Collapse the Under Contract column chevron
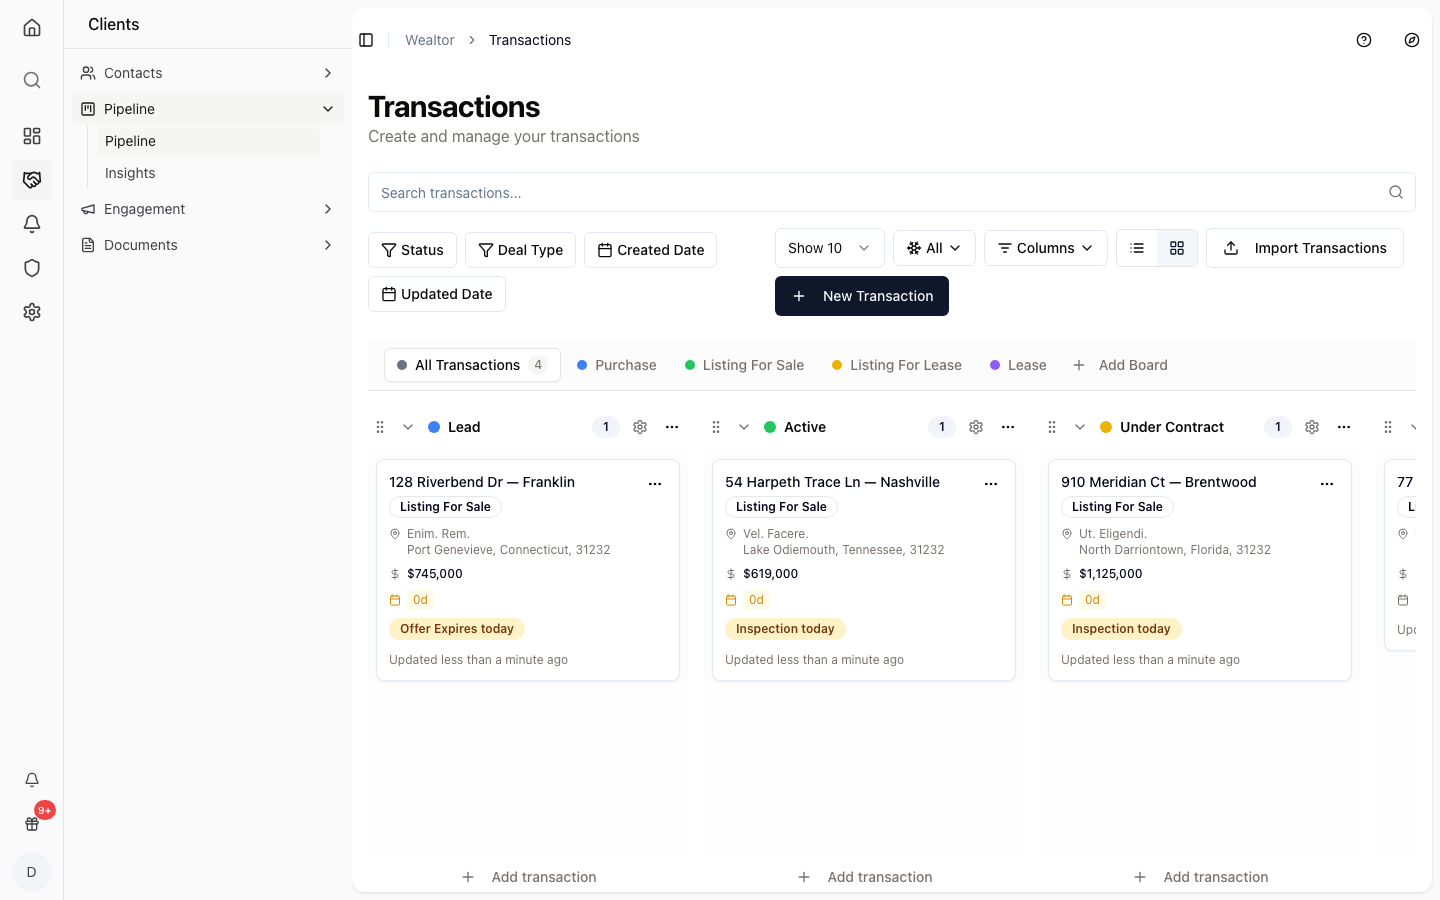 click(x=1080, y=427)
